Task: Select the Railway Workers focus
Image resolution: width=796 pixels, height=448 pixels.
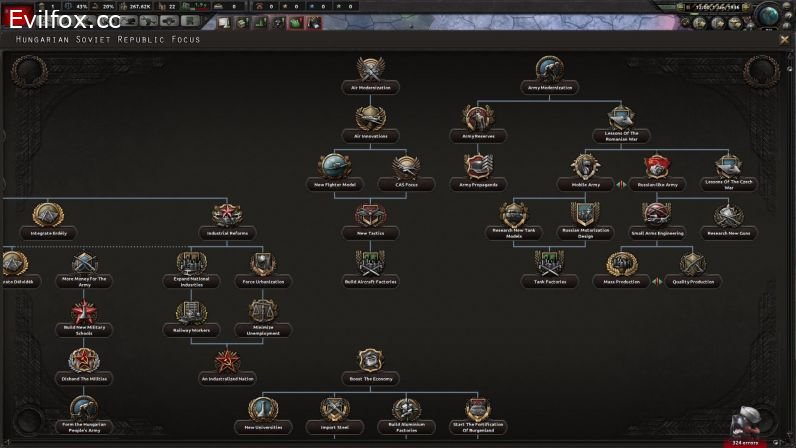Action: pos(191,314)
